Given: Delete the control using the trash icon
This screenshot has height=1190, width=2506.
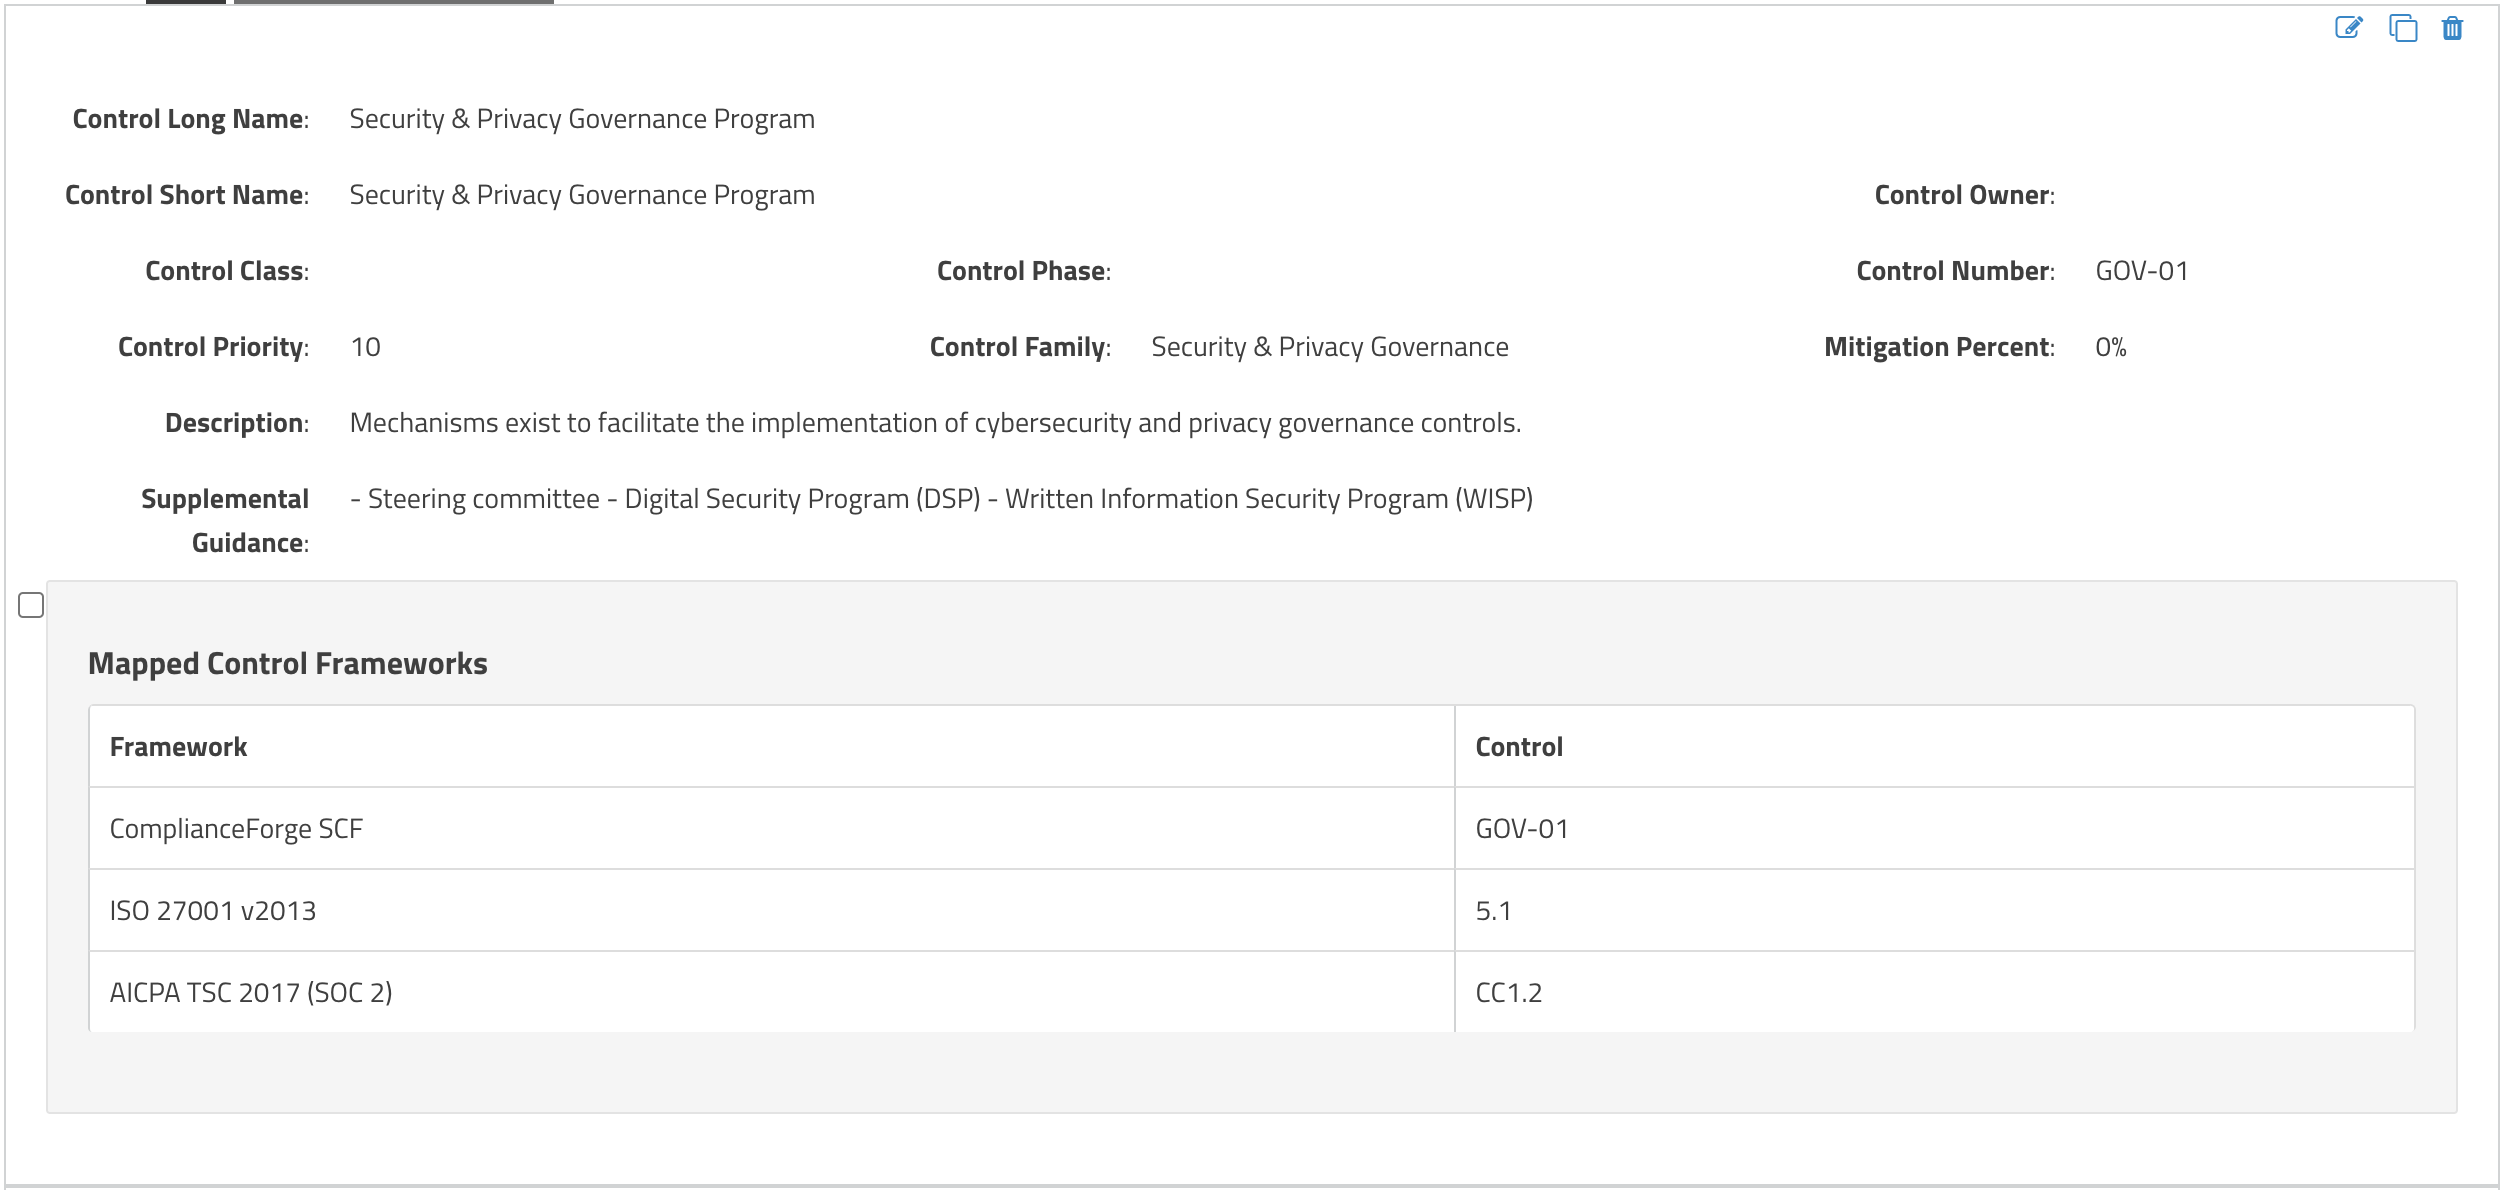Looking at the screenshot, I should tap(2452, 28).
